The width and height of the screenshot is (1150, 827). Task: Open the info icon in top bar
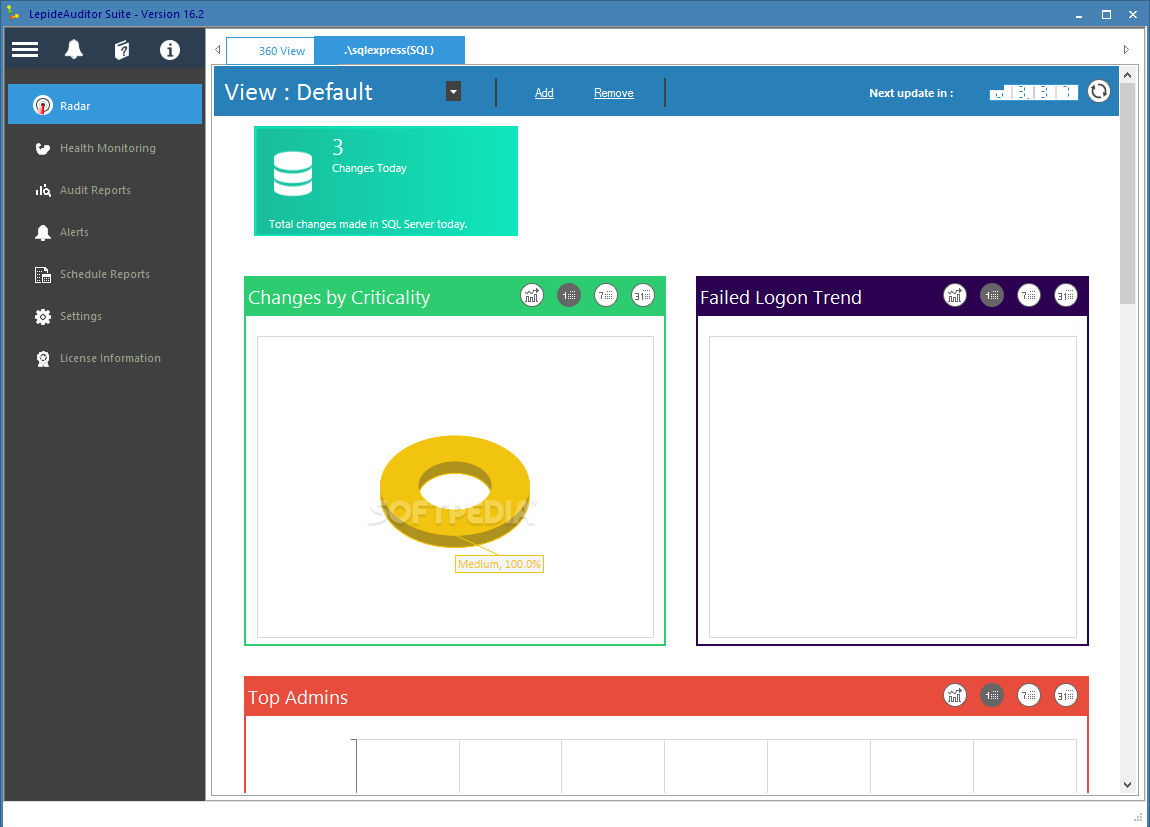click(169, 50)
